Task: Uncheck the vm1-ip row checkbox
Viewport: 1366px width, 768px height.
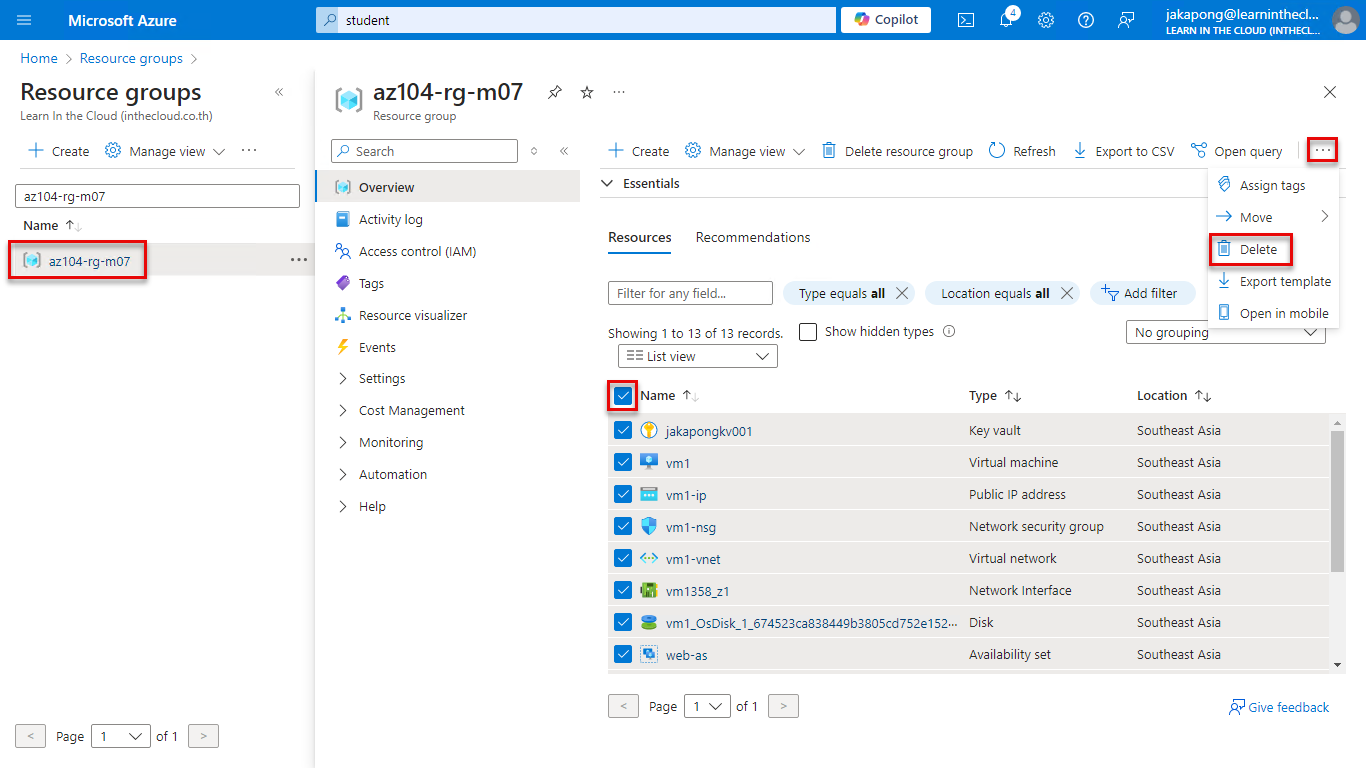Action: (623, 495)
